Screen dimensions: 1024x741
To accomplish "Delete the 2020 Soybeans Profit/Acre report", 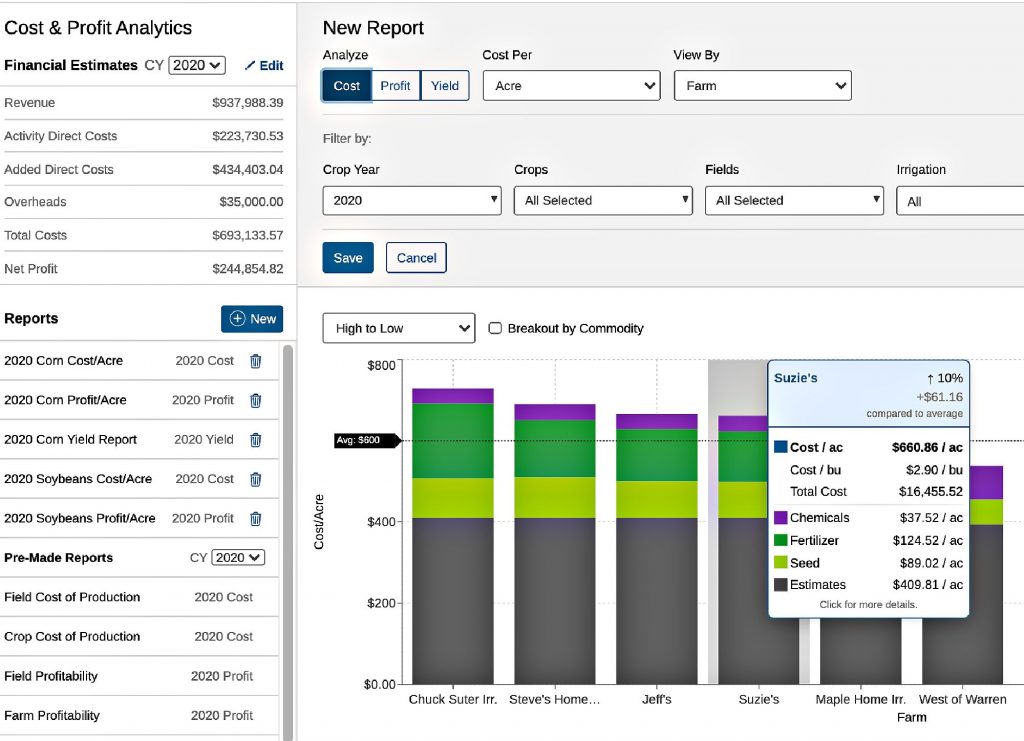I will click(x=255, y=518).
